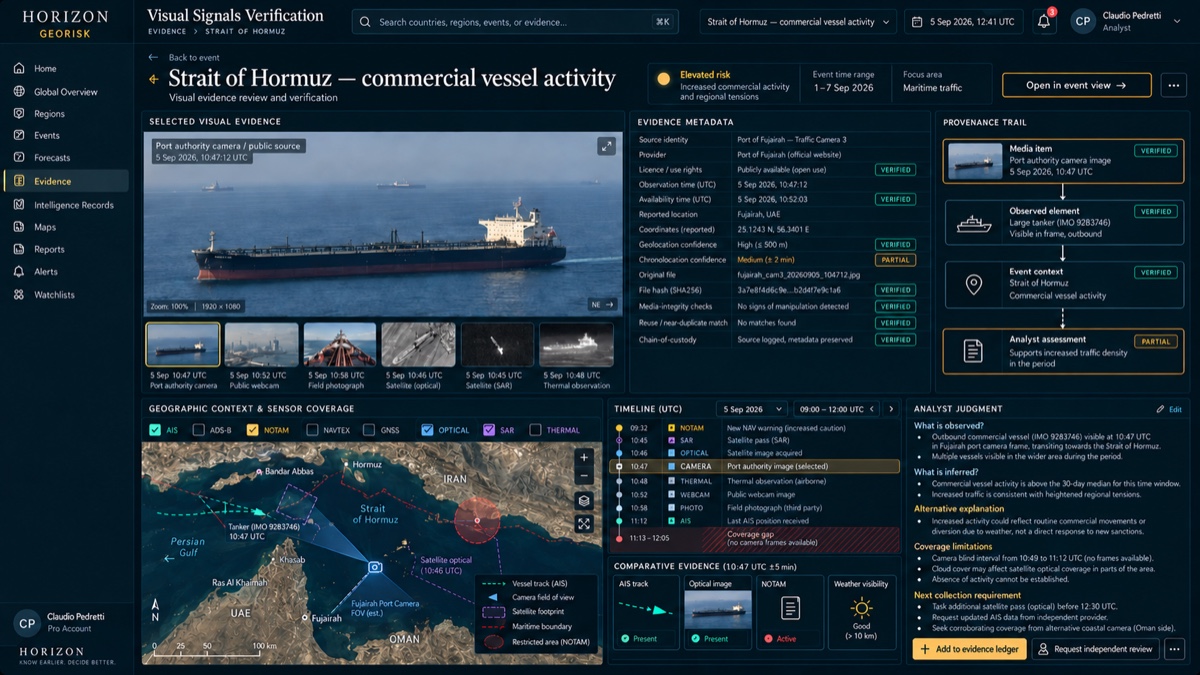
Task: Enable the ADS-B layer checkbox
Action: 198,430
